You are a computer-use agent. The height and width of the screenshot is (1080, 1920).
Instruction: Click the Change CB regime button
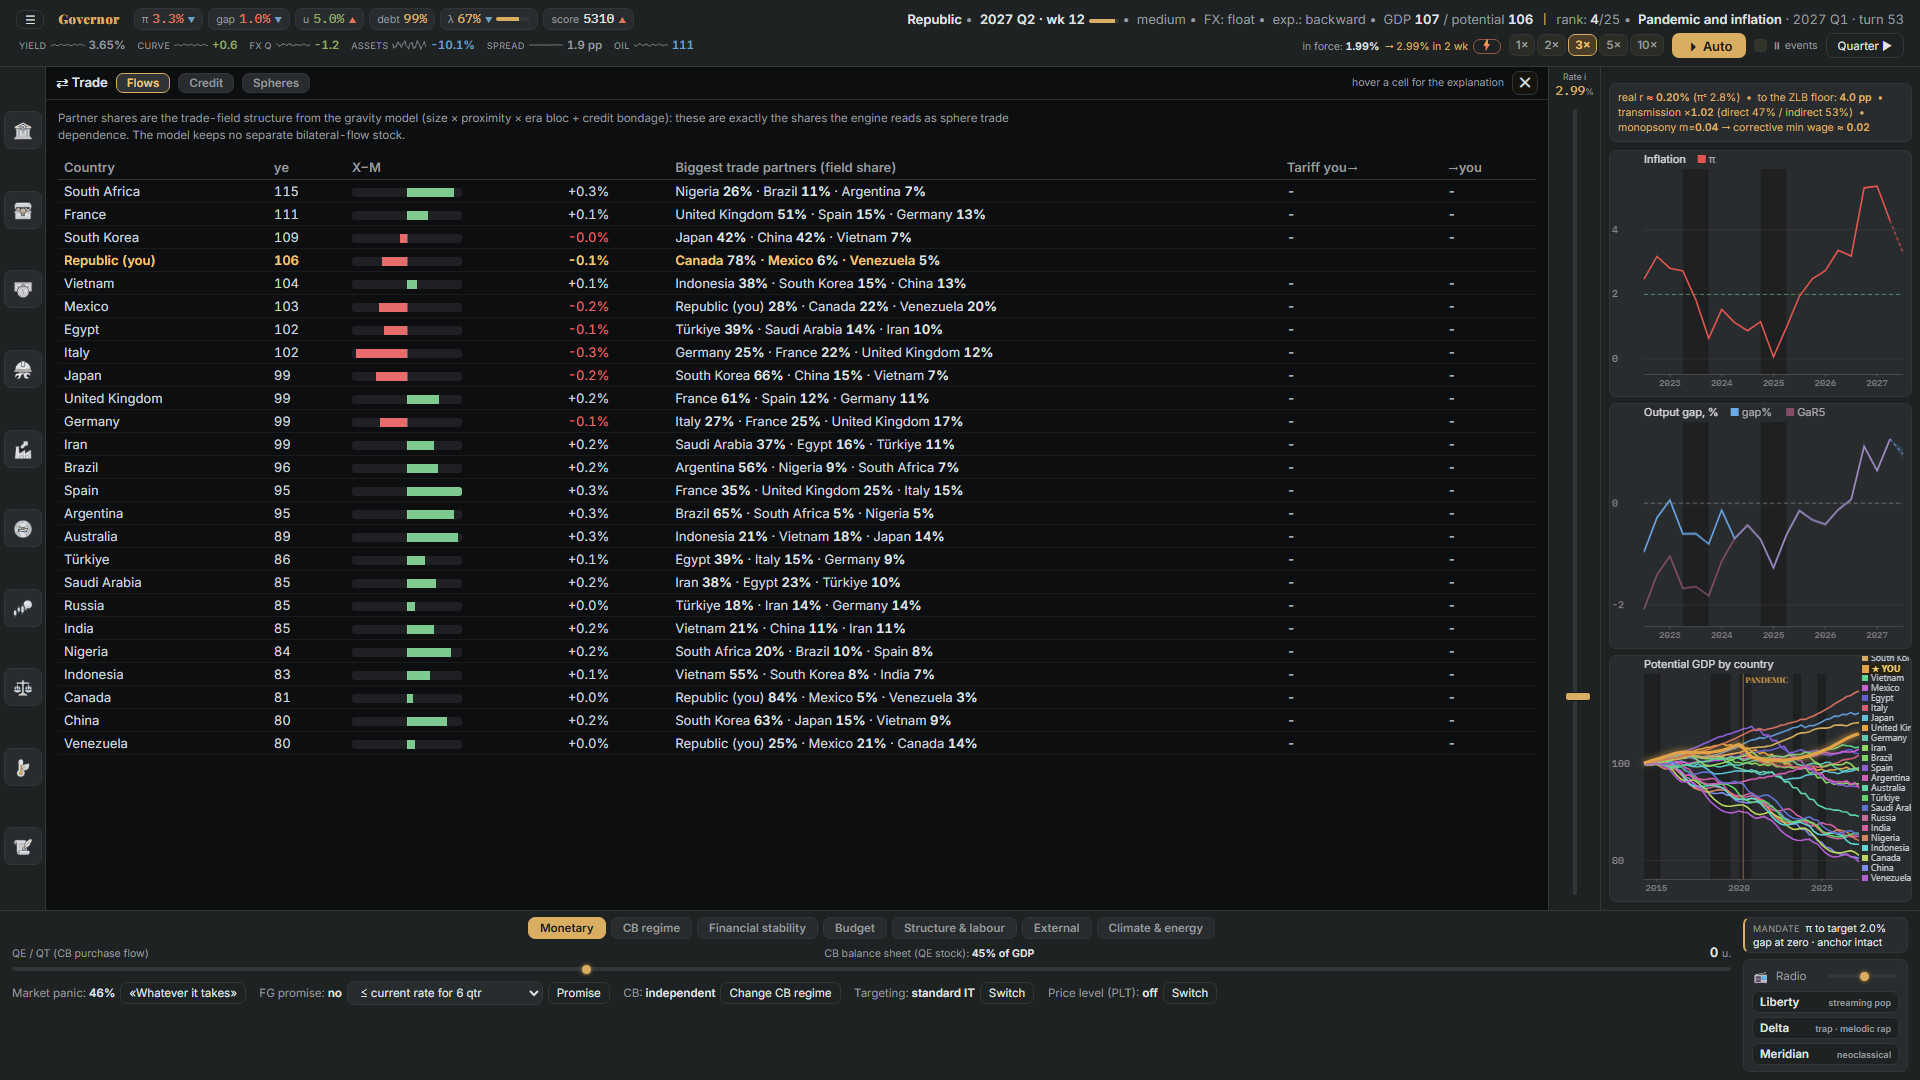(780, 993)
